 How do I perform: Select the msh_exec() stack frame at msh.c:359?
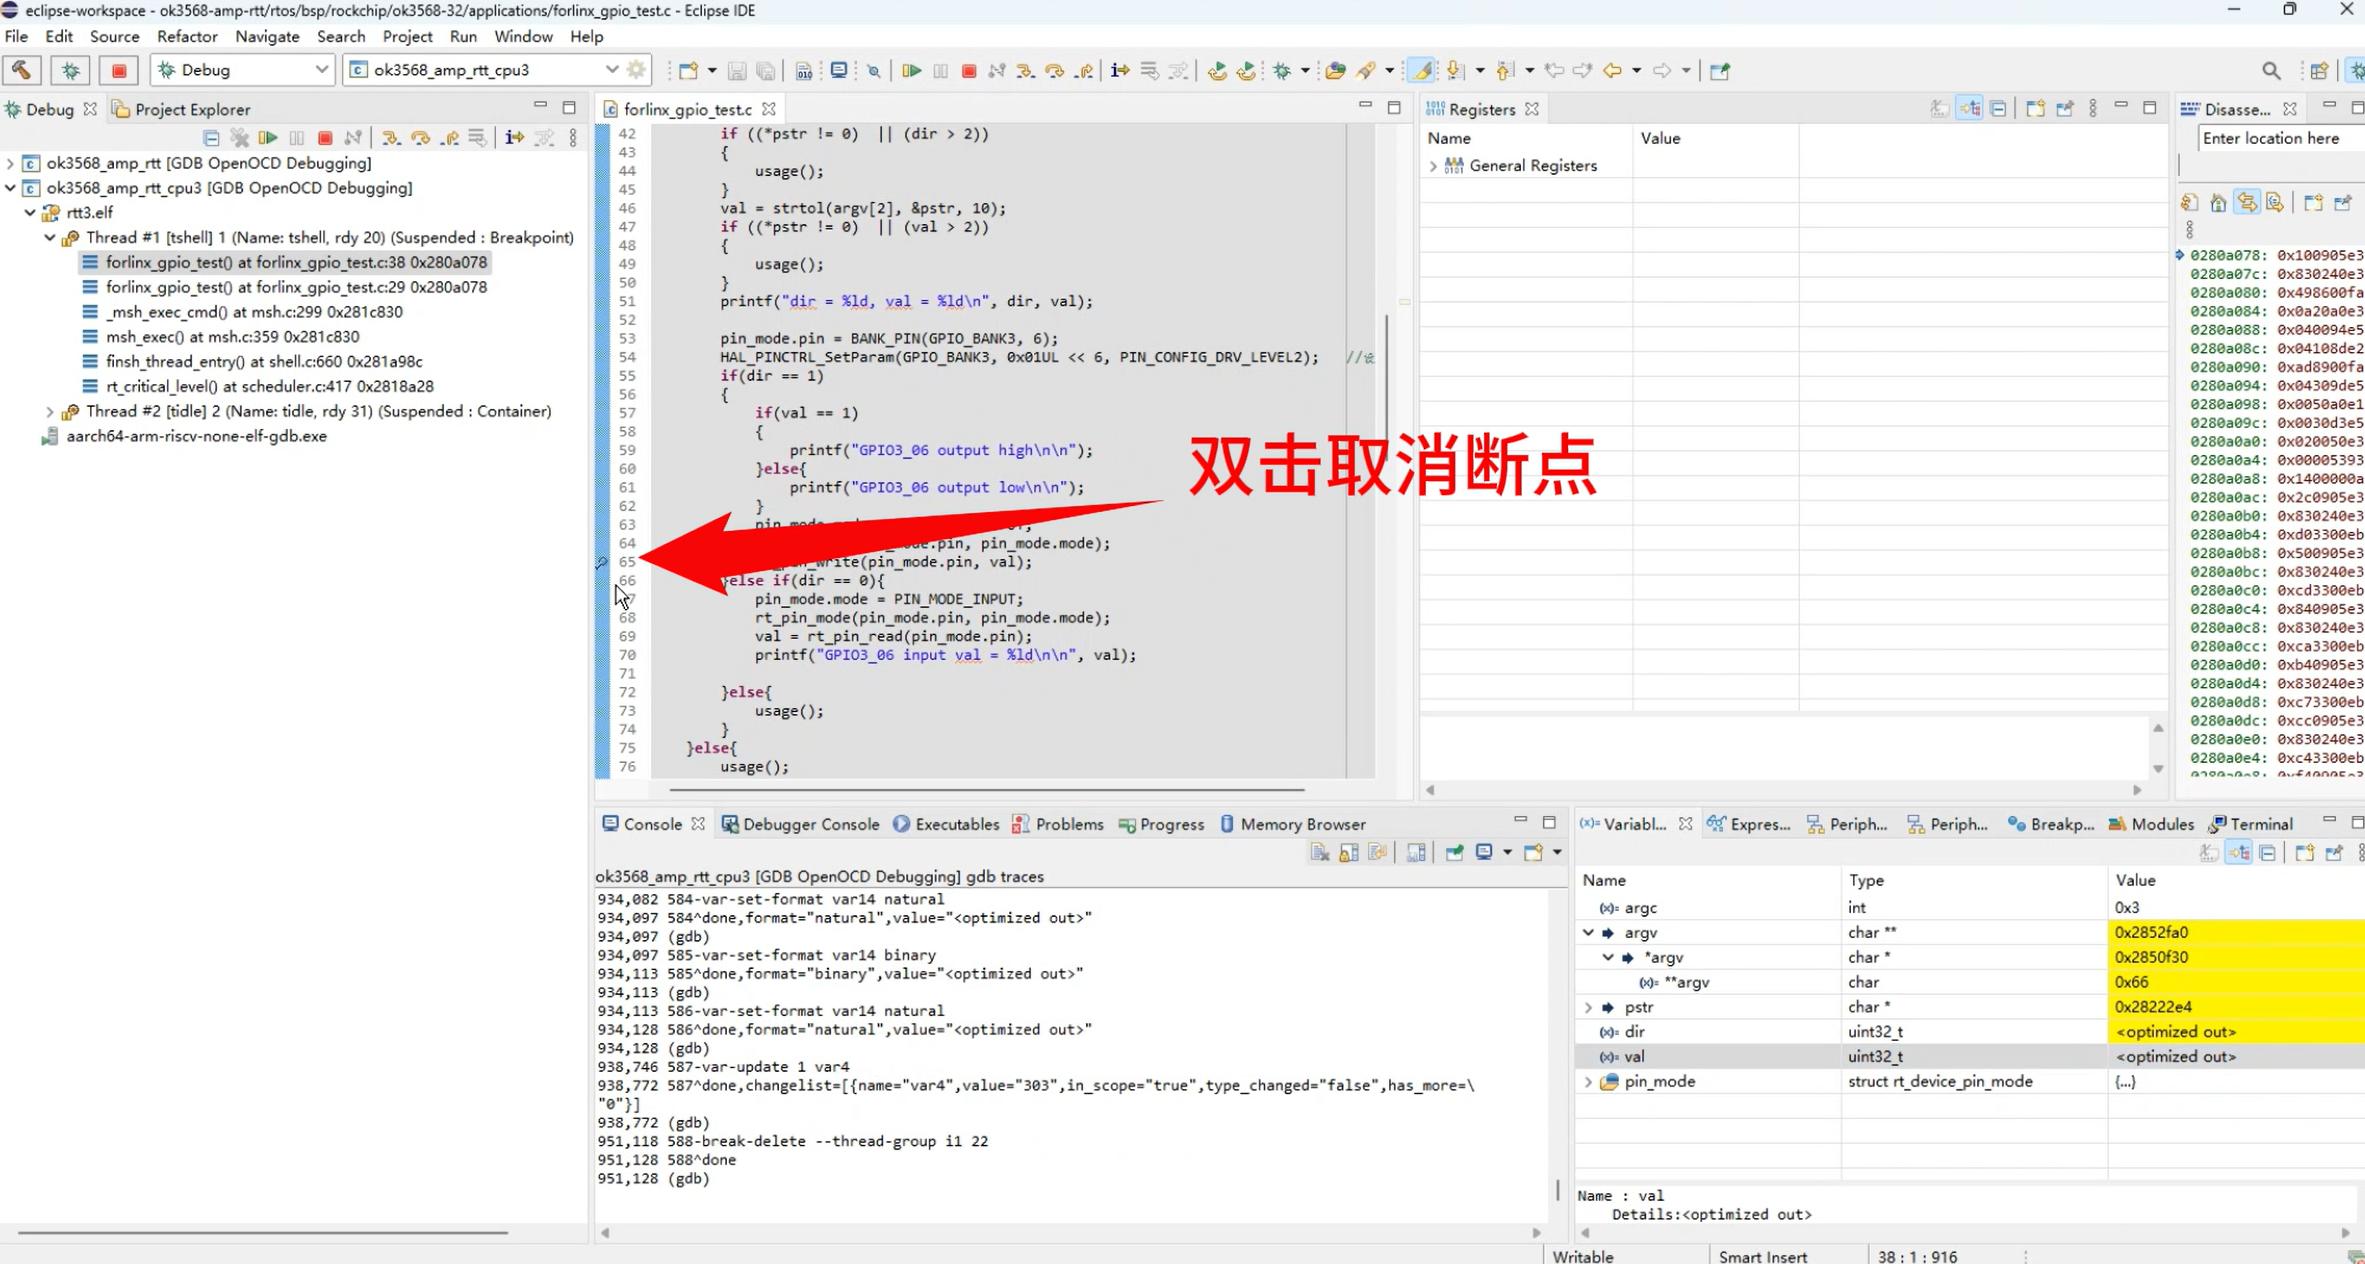[232, 337]
